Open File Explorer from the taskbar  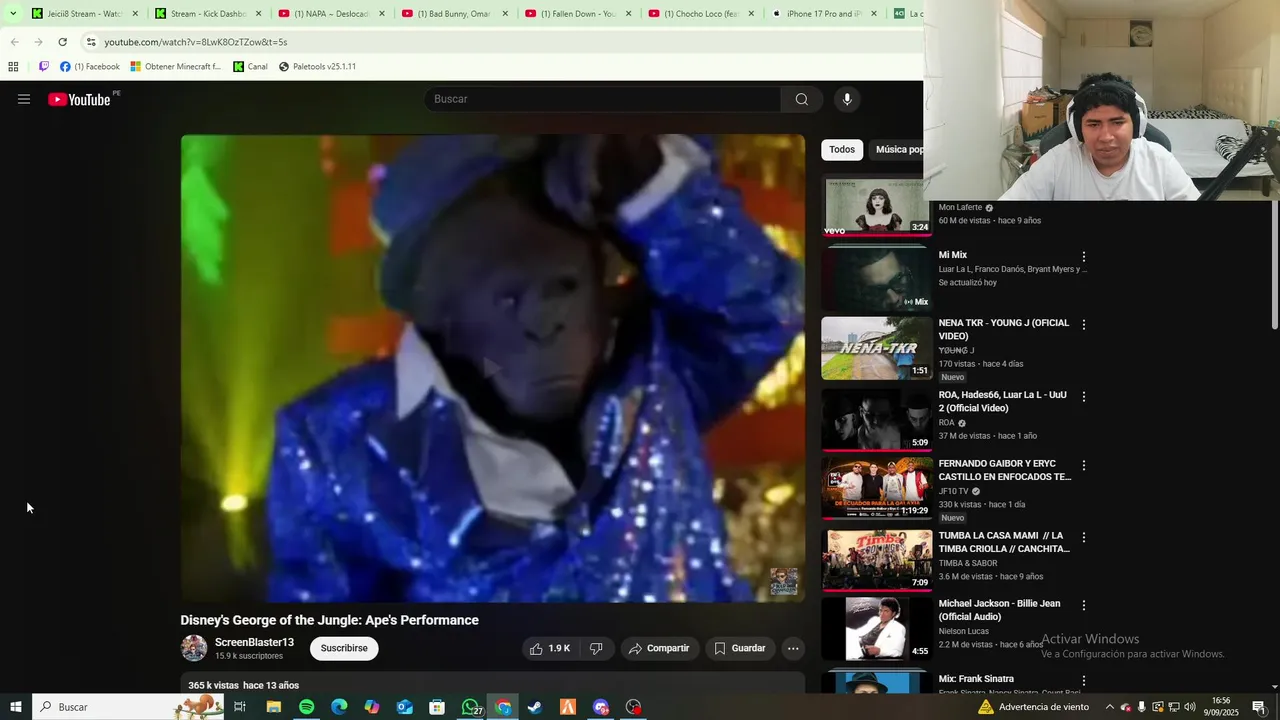tap(273, 707)
